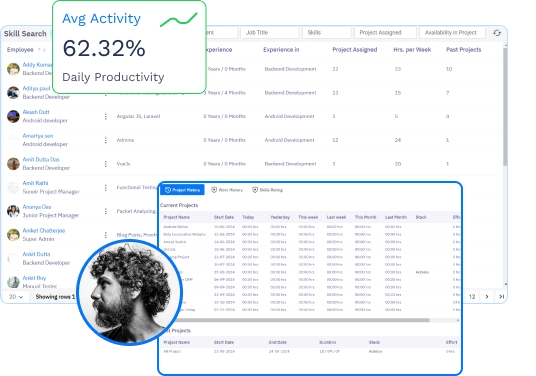Click the VueJs skills cell

coord(123,164)
